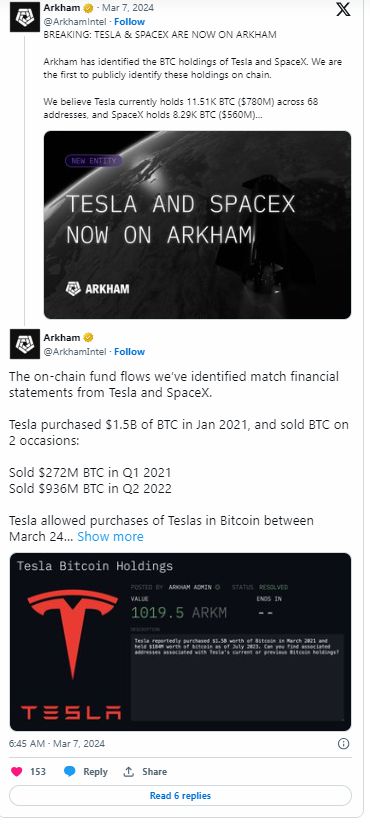Open the Tesla and SpaceX banner image
370x828 pixels.
click(197, 225)
